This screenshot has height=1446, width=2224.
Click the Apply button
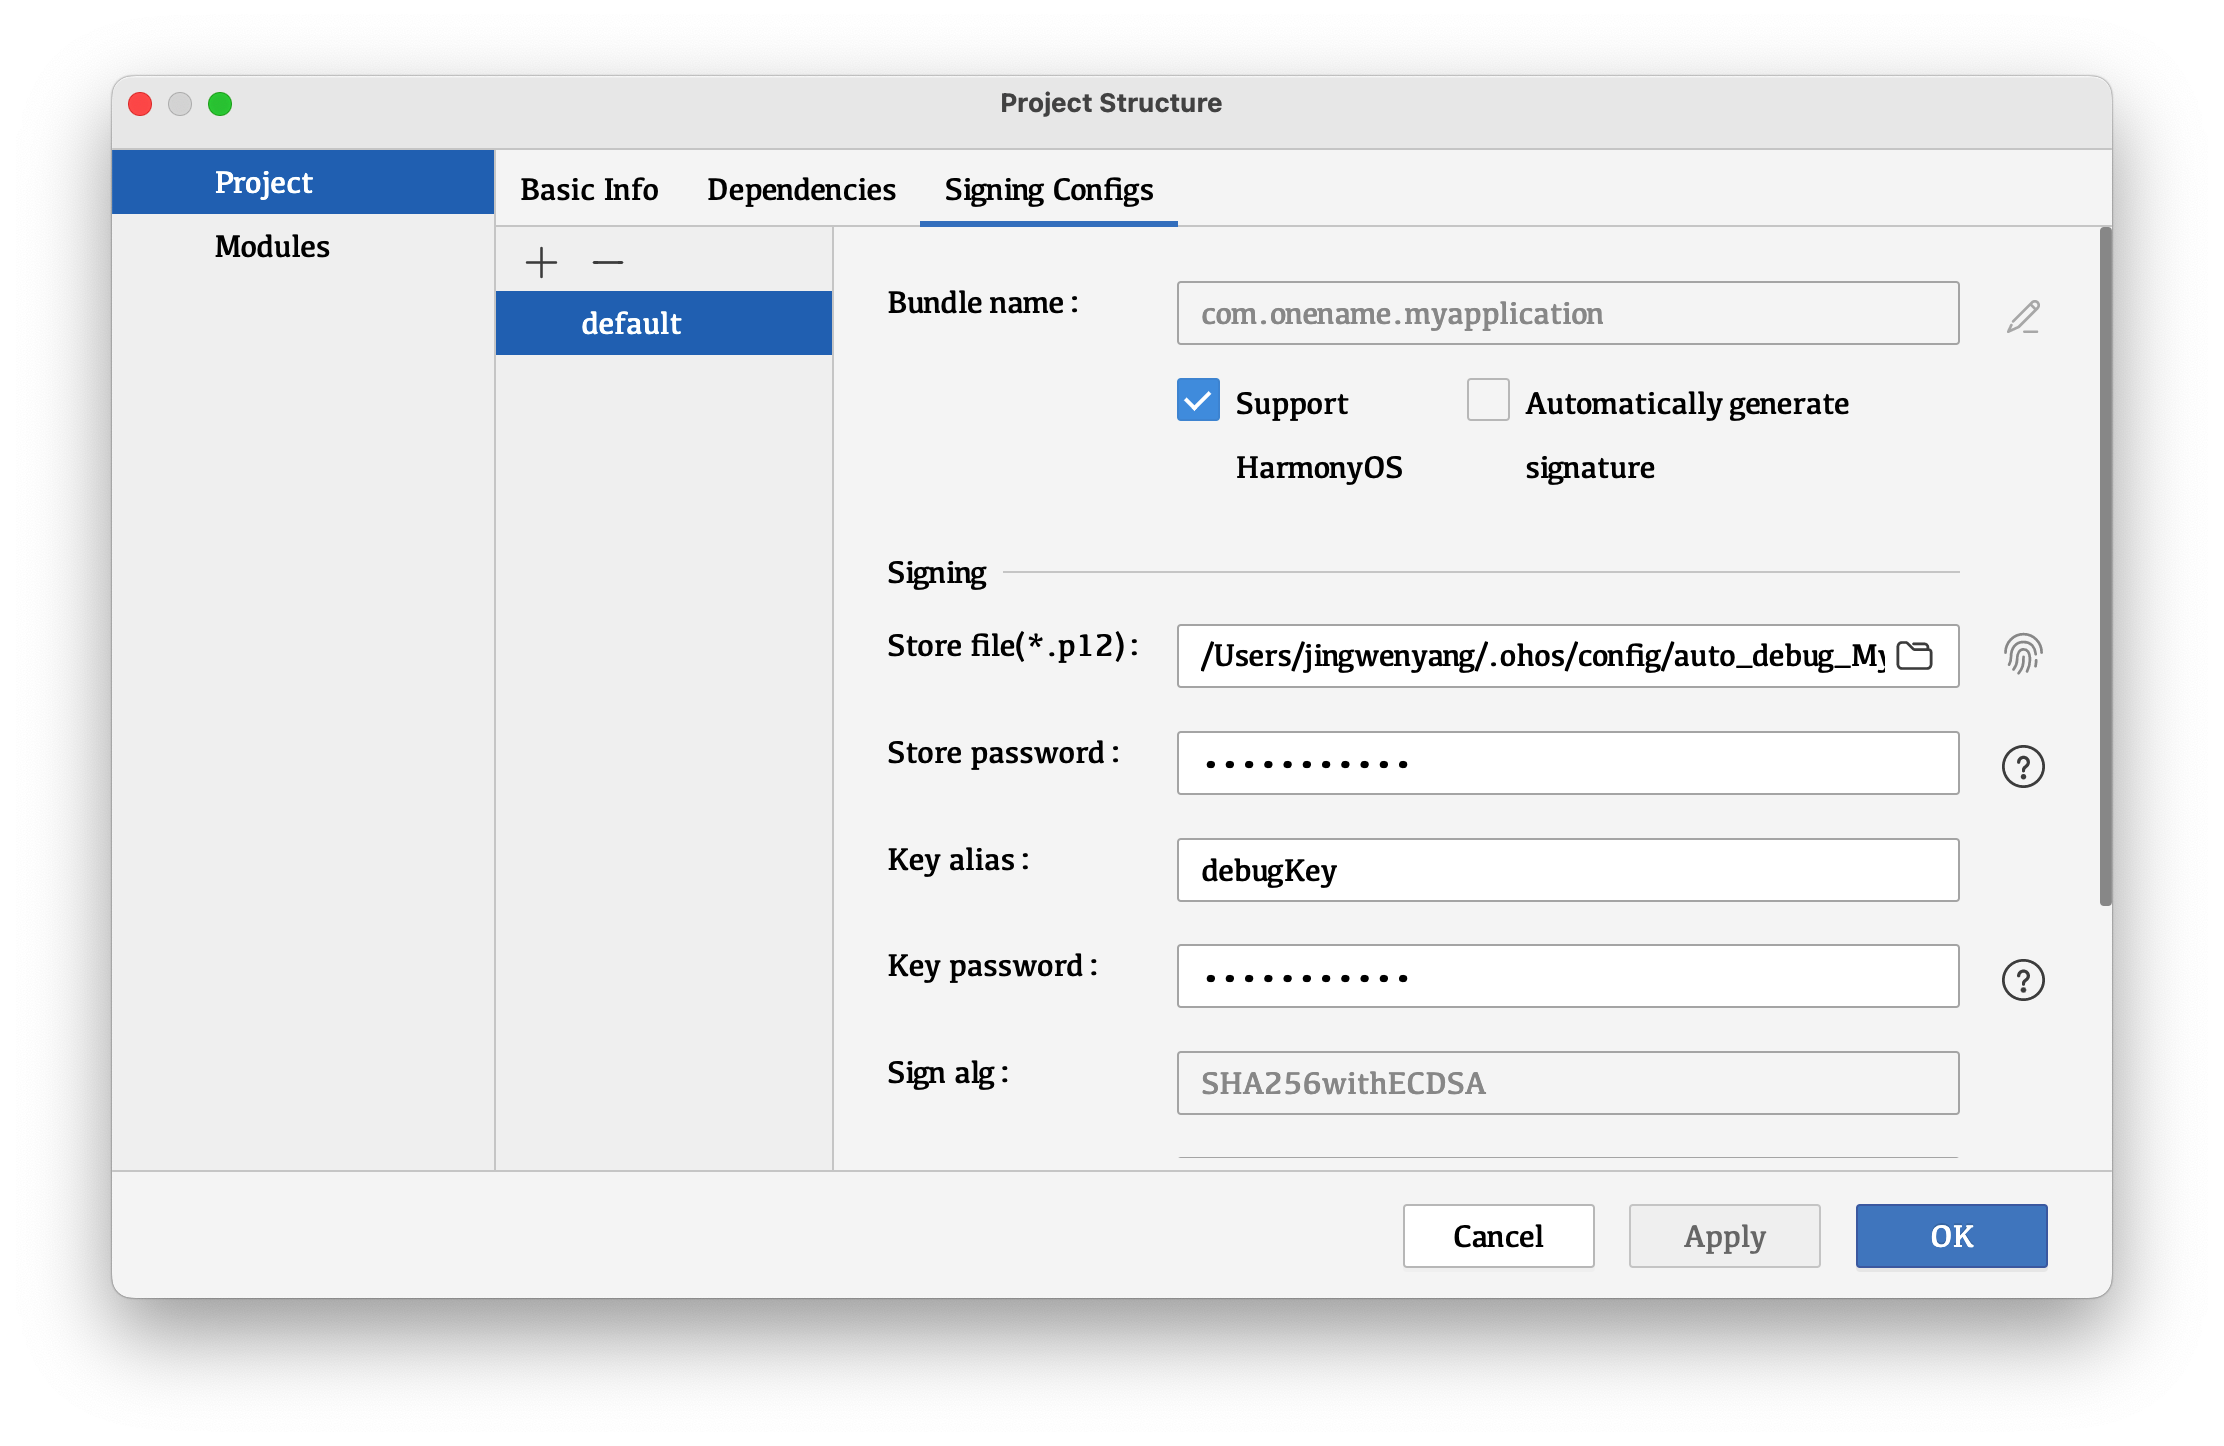(x=1721, y=1235)
